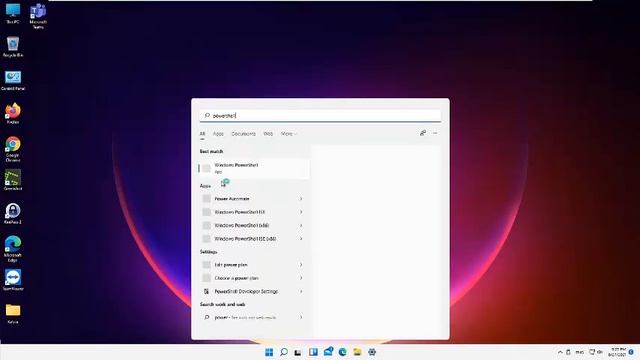Launch Google Chrome from the desktop
640x360 pixels.
click(13, 149)
